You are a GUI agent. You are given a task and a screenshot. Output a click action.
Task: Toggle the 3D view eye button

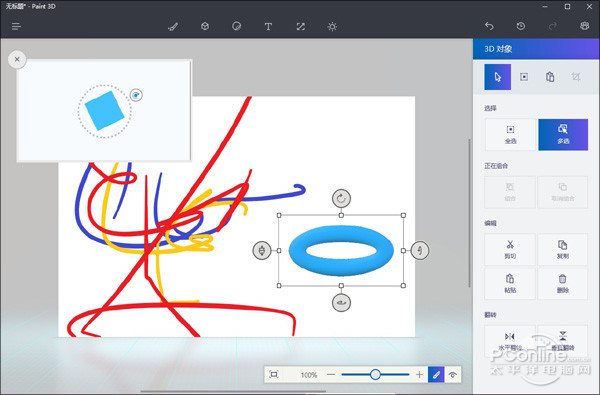click(x=453, y=374)
